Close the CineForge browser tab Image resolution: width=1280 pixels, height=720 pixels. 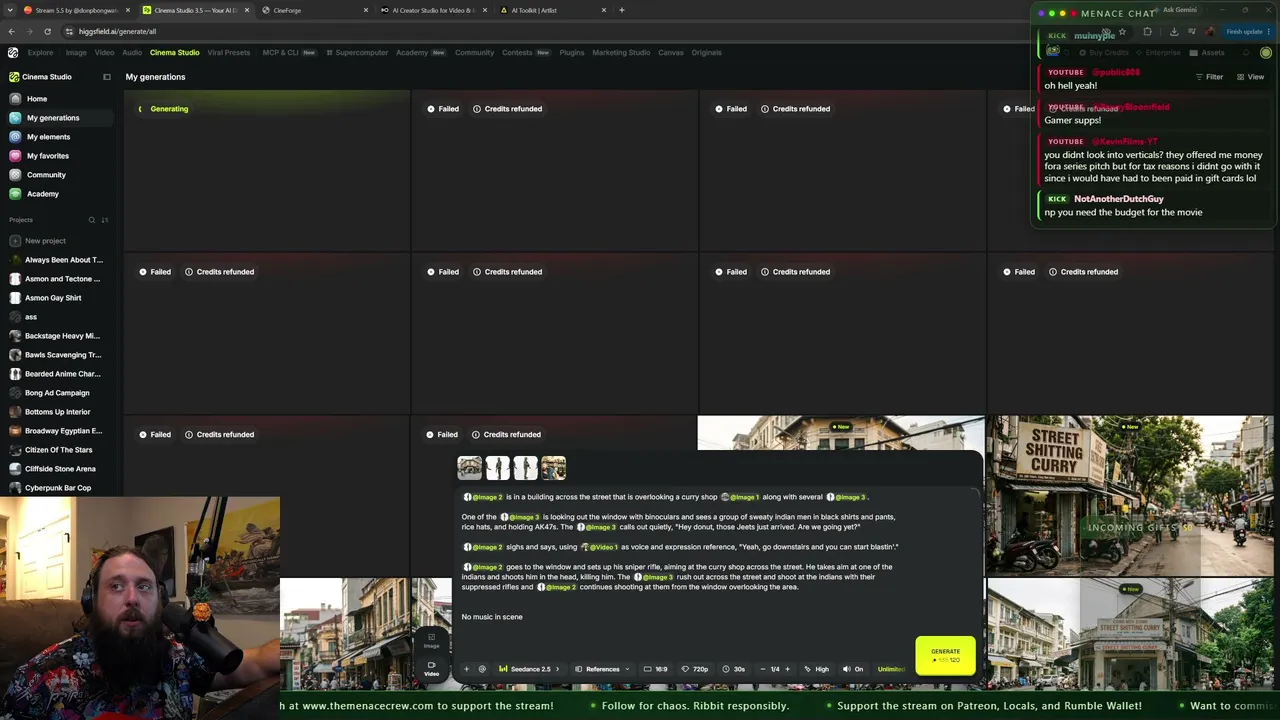[x=366, y=10]
